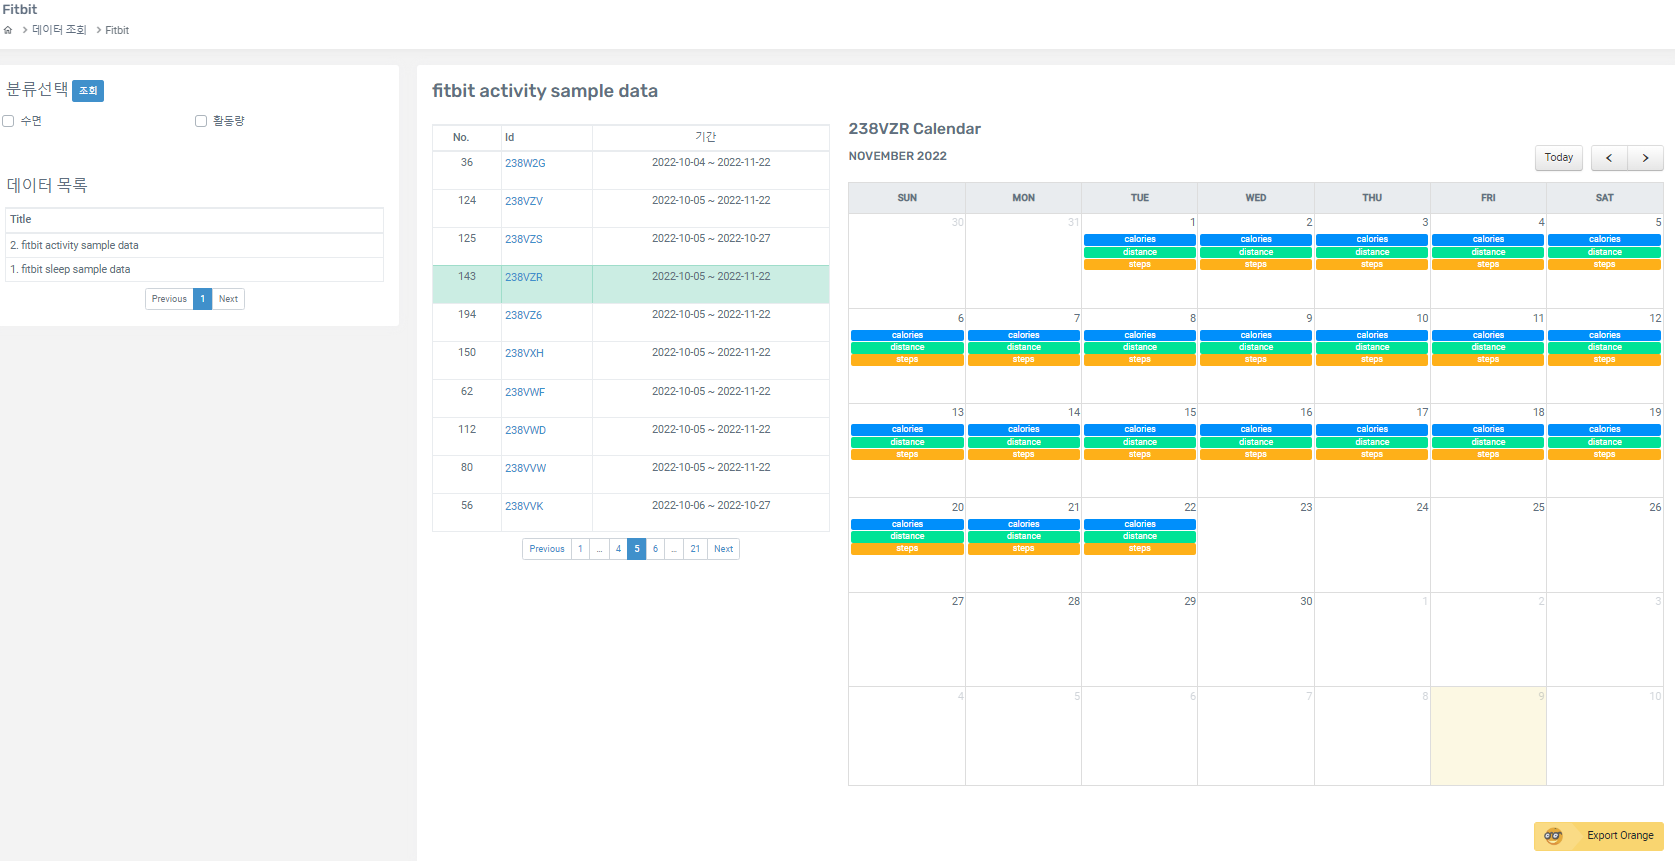Check the 수면 checkbox
Viewport: 1675px width, 861px height.
(8, 121)
